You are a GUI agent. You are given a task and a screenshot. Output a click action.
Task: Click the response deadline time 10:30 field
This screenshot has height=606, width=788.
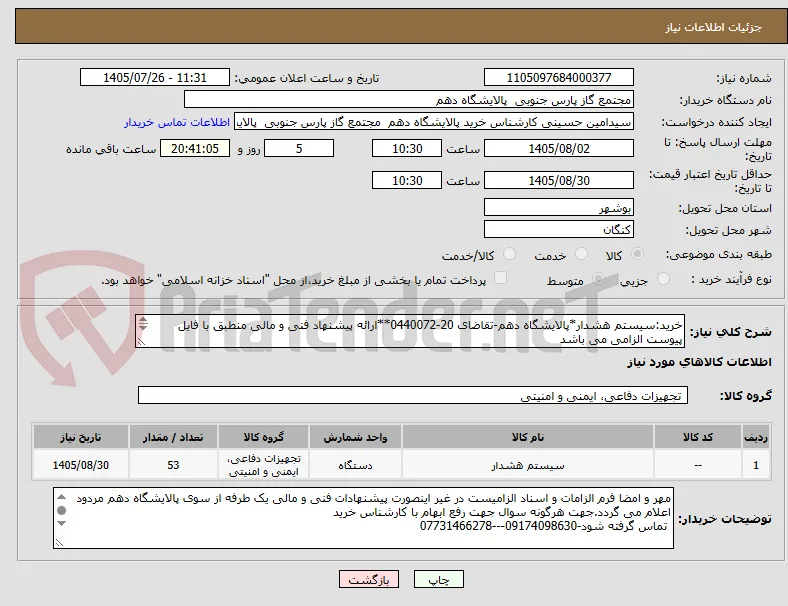coord(407,149)
